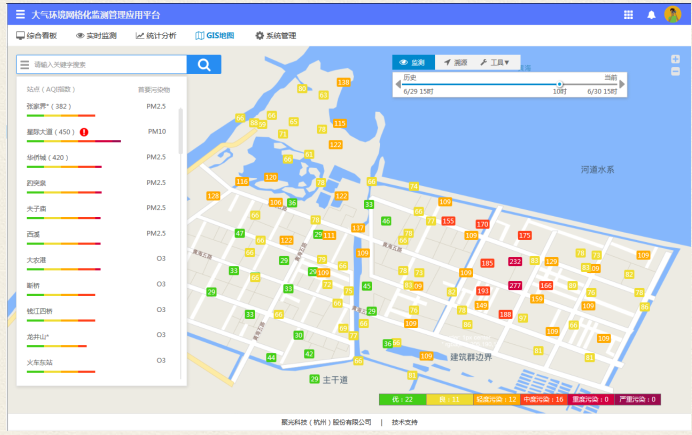Toggle the 良 : 11 legend filter
Image resolution: width=692 pixels, height=435 pixels.
point(450,399)
